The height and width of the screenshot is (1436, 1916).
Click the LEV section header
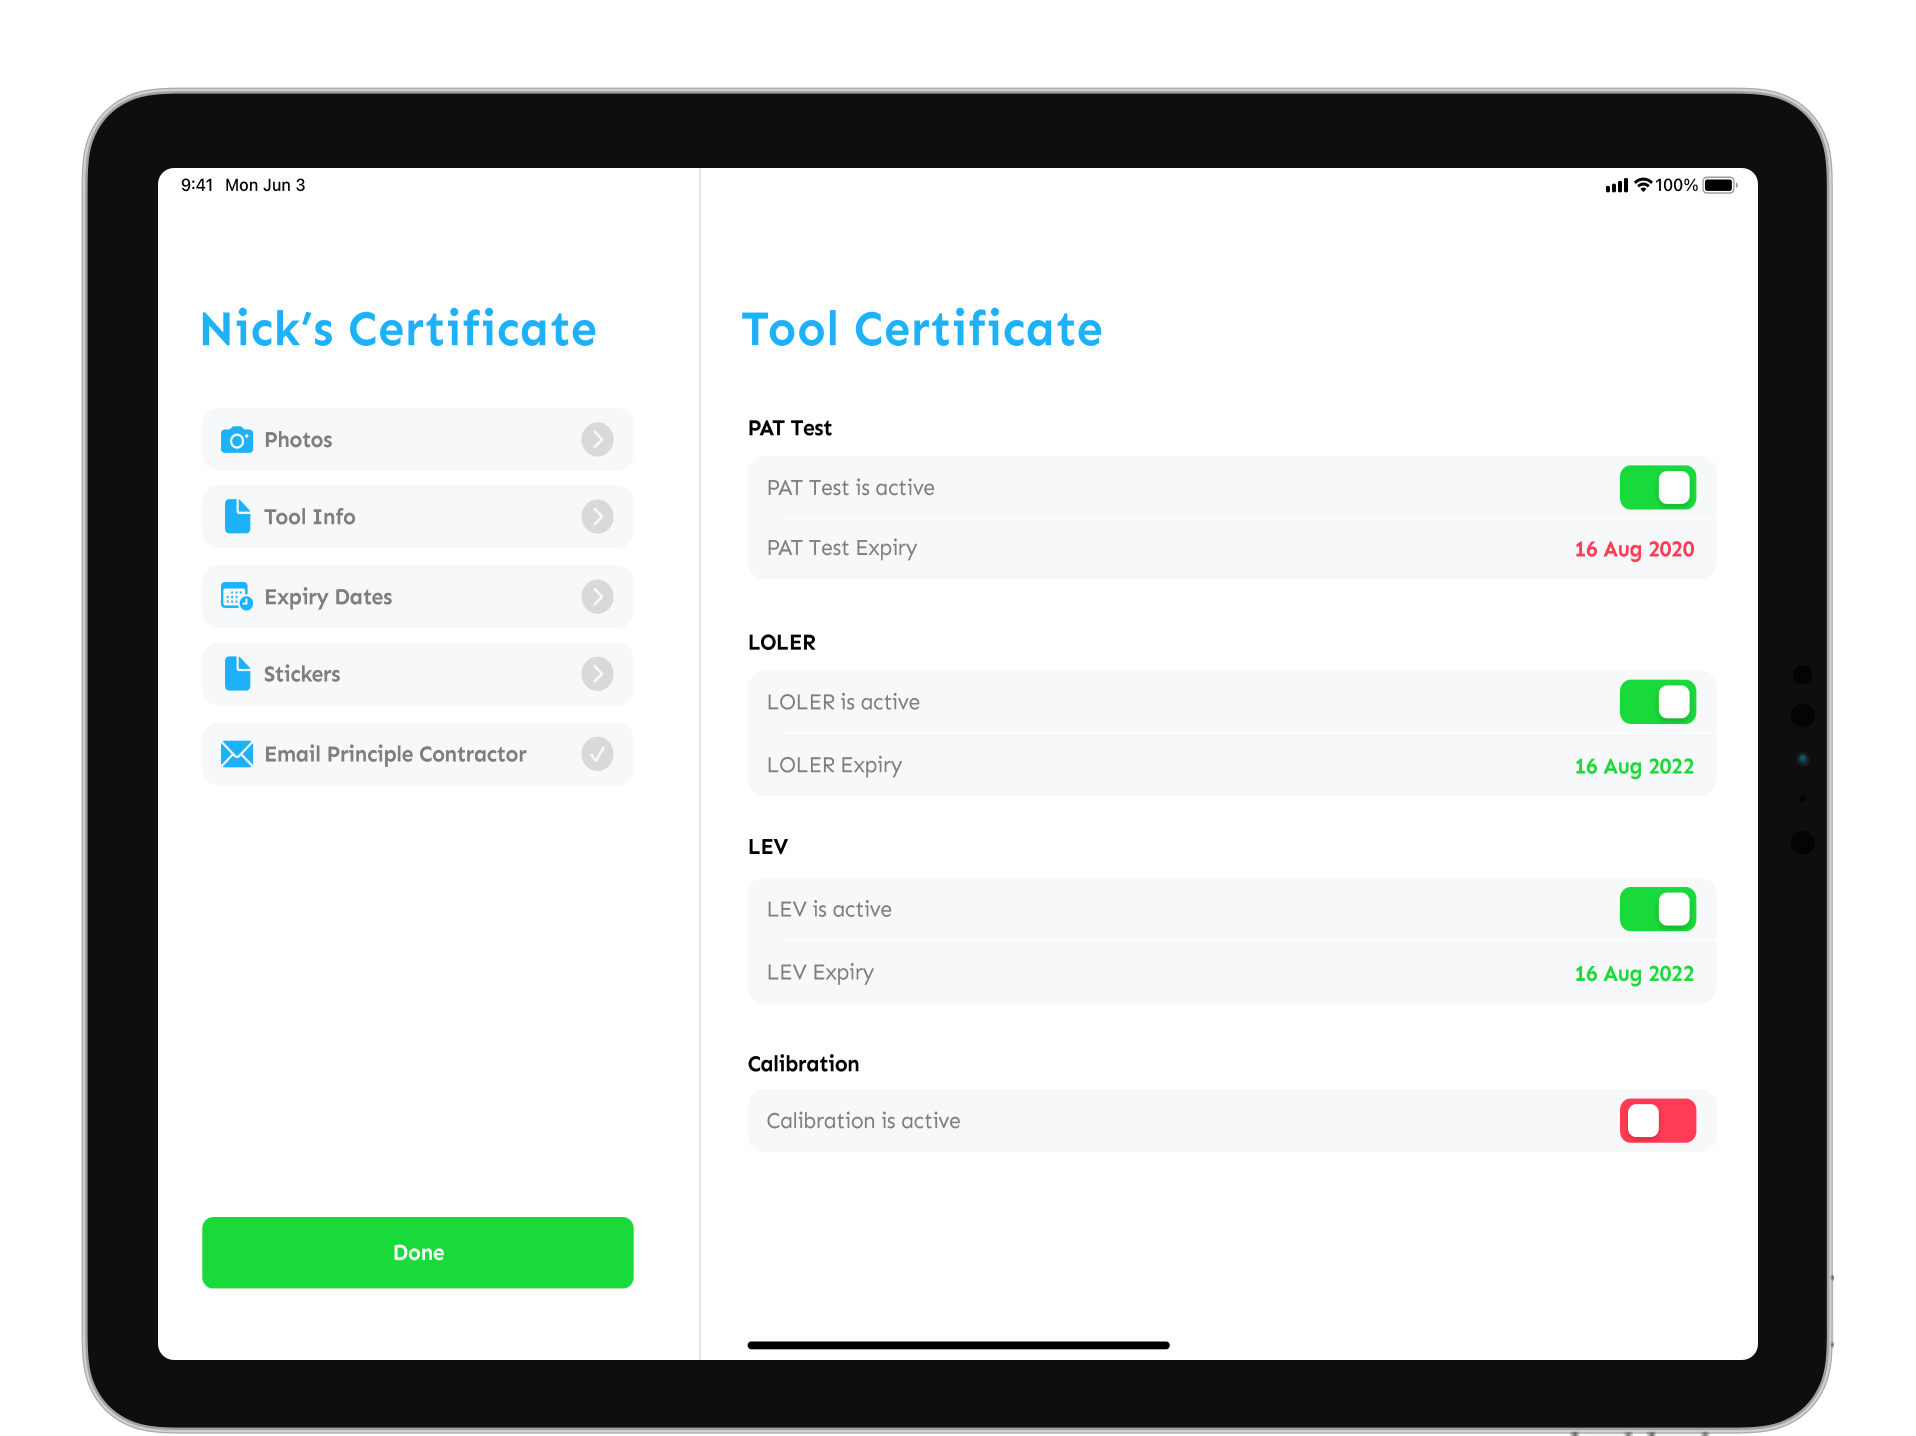click(x=767, y=846)
